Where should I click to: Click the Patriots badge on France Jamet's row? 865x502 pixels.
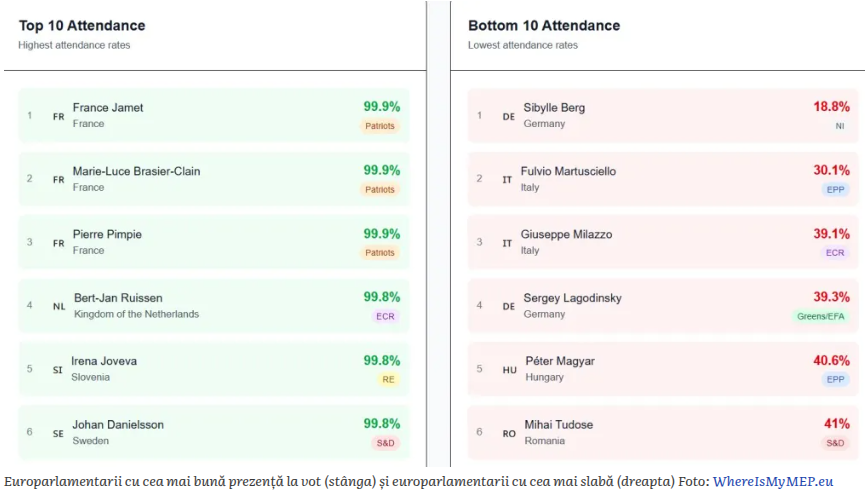(380, 126)
